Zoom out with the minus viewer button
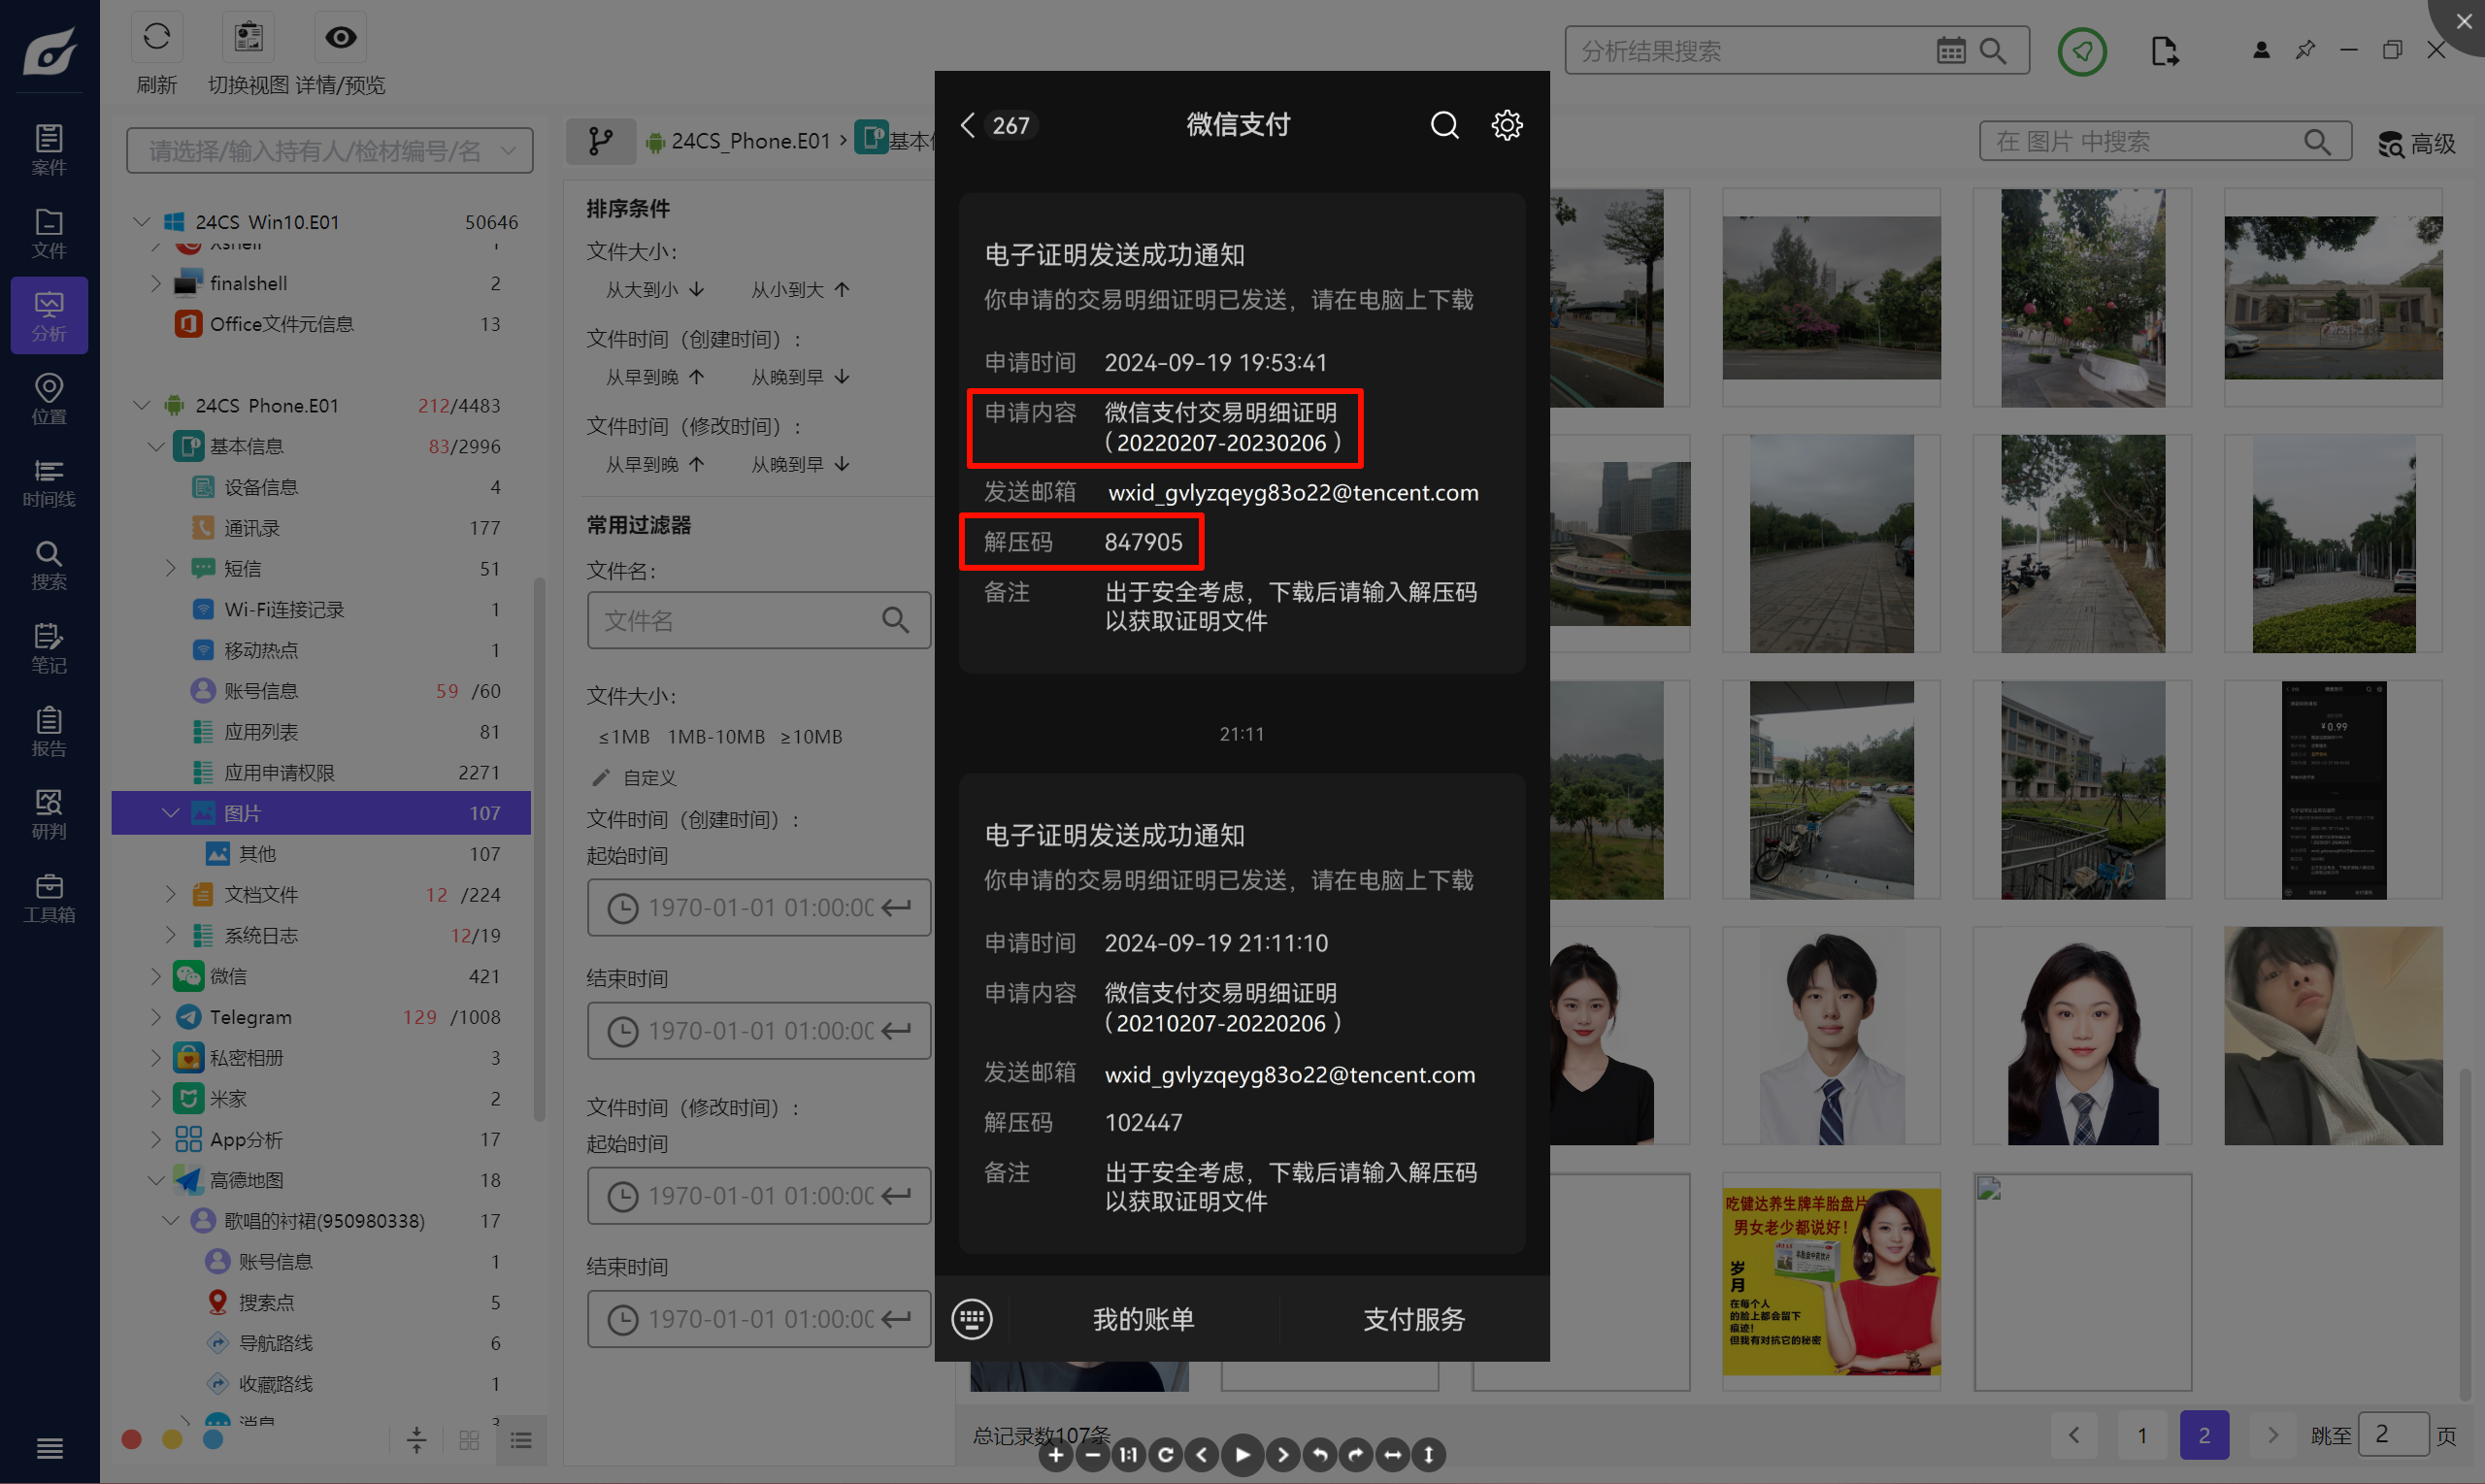2485x1484 pixels. pos(1093,1455)
